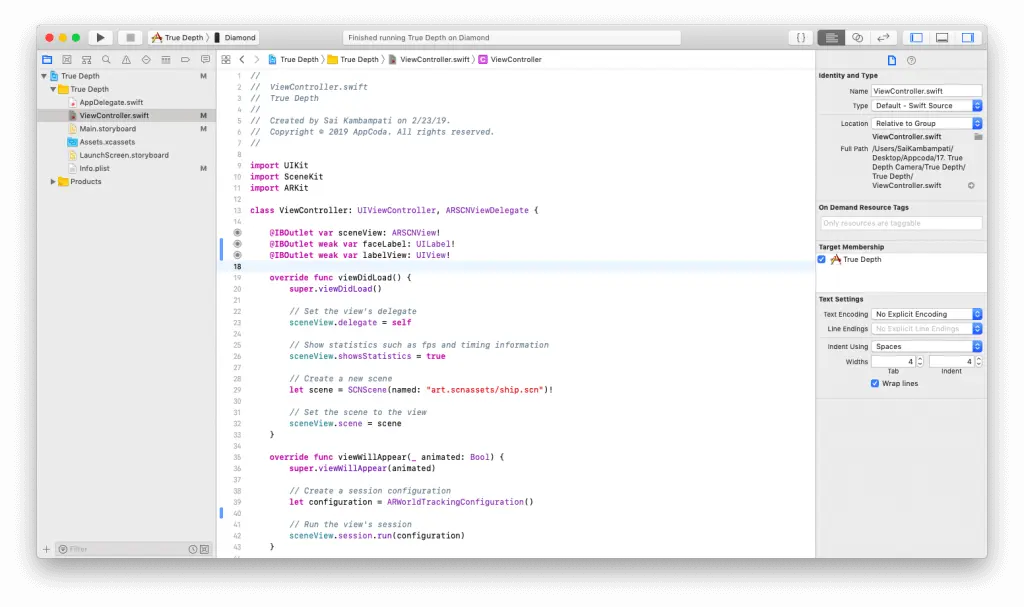This screenshot has height=607, width=1024.
Task: Open the debug navigator
Action: [x=166, y=59]
